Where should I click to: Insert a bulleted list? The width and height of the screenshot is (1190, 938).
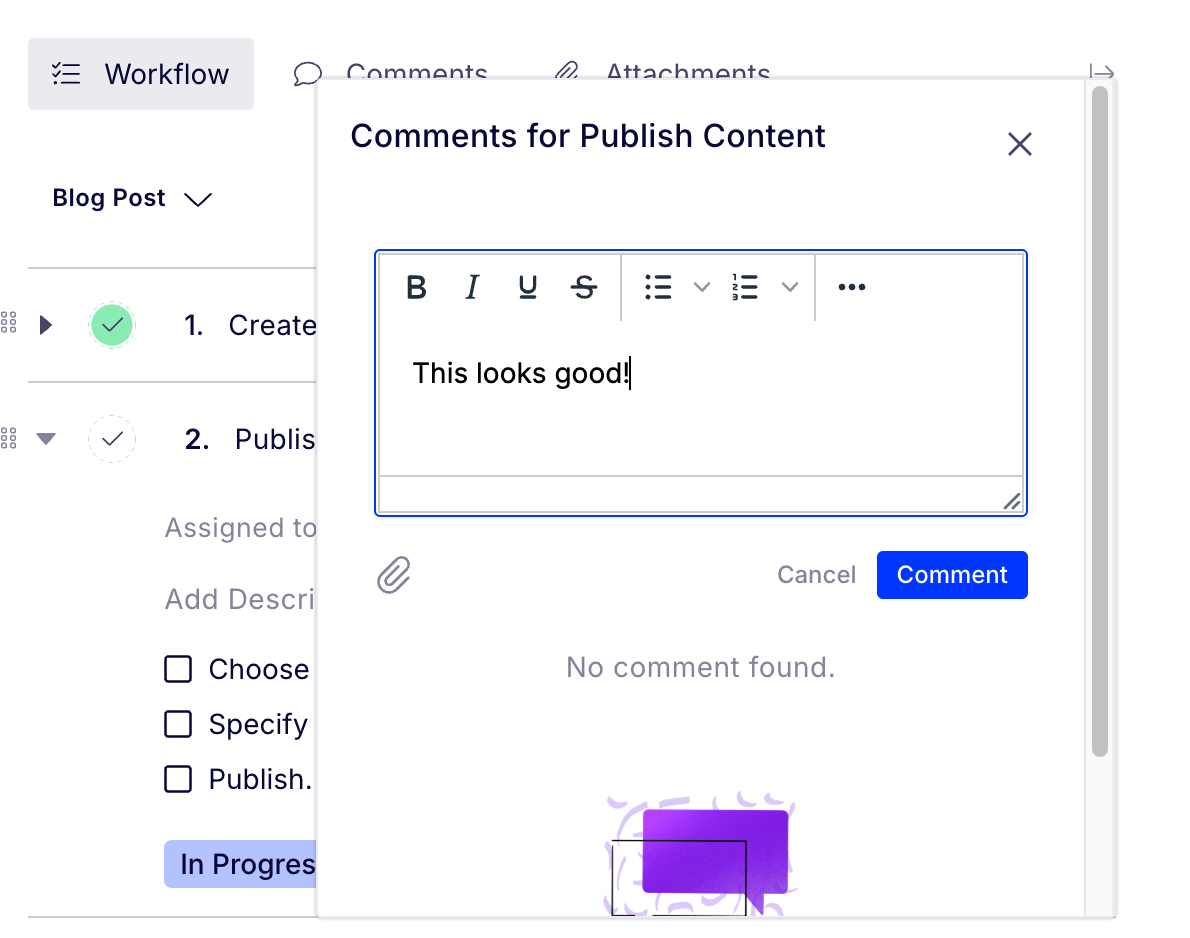(x=658, y=288)
